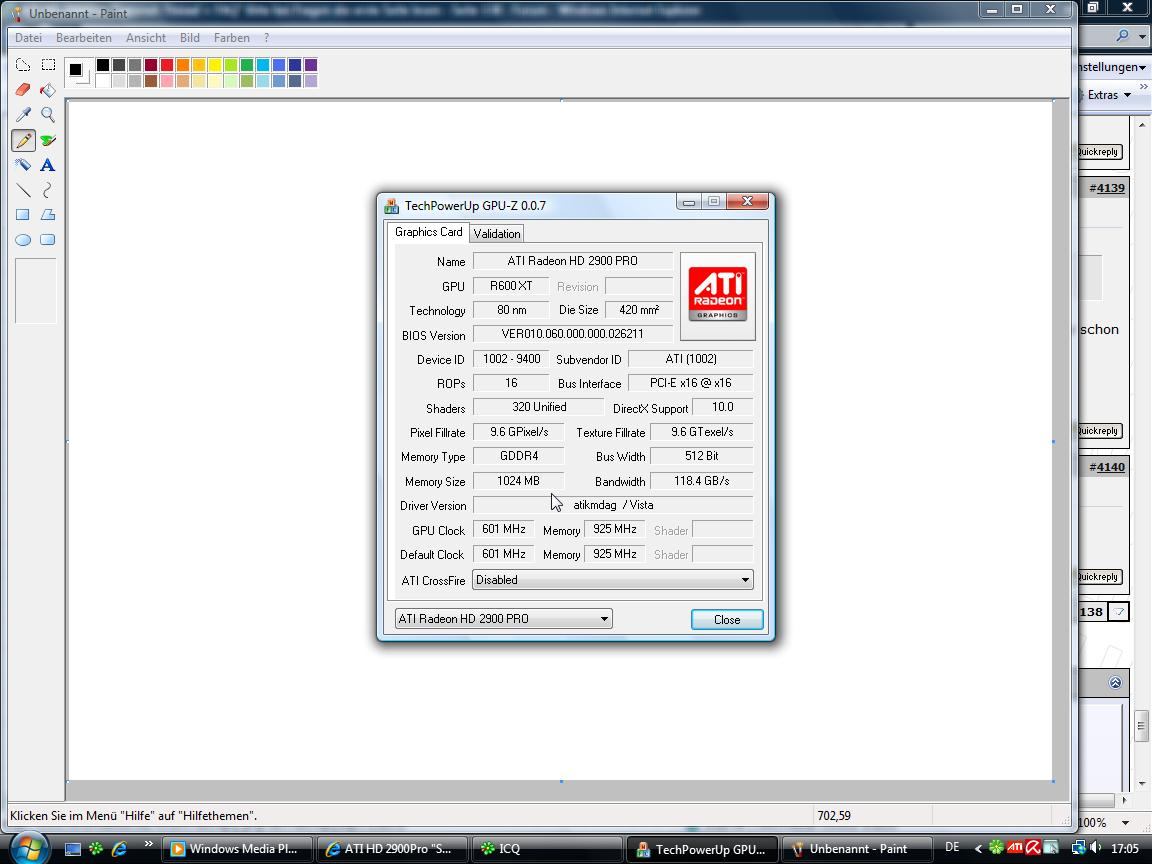
Task: Select the Ellipse shape tool
Action: click(x=23, y=240)
